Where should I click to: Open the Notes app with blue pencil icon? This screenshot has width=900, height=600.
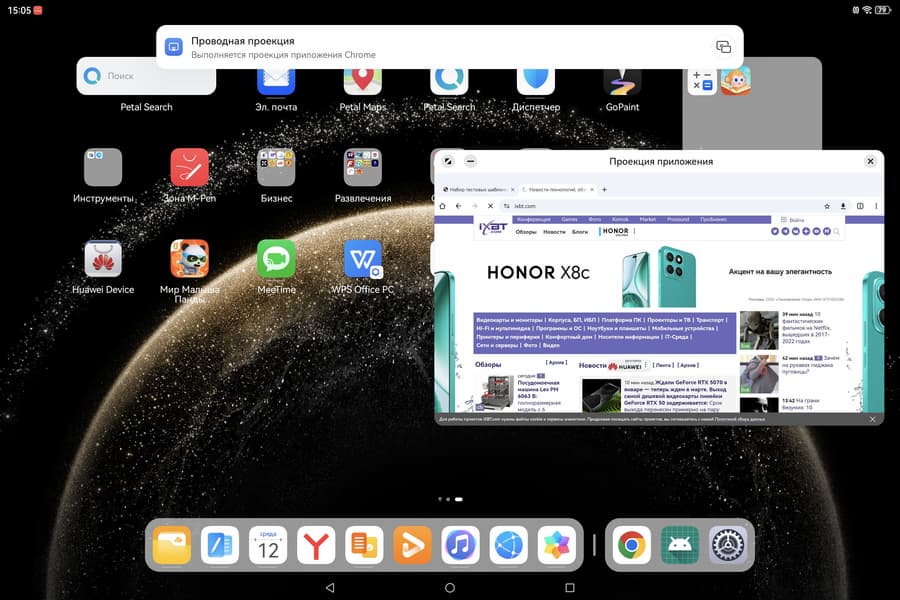point(220,545)
